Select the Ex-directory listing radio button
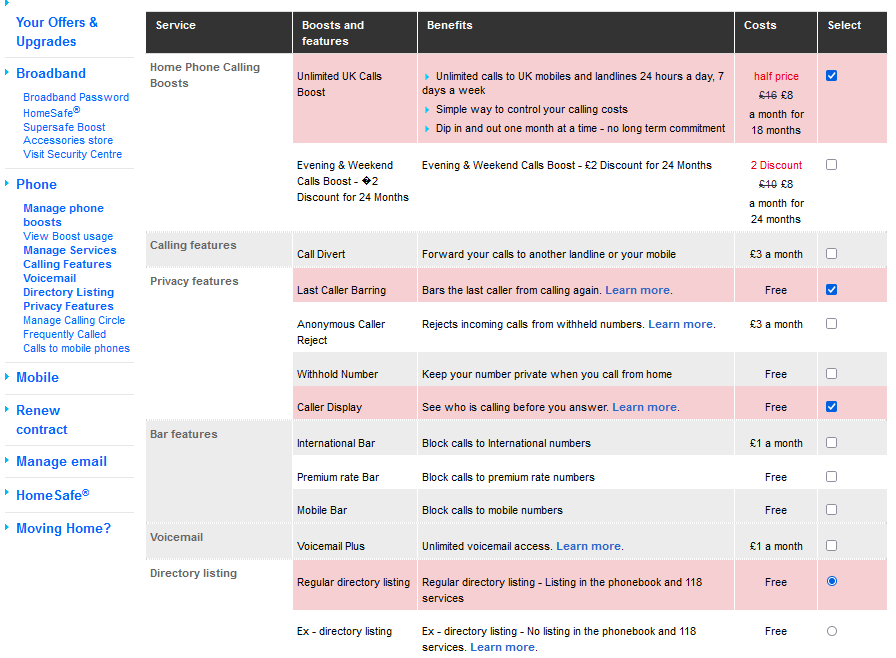 [x=832, y=631]
